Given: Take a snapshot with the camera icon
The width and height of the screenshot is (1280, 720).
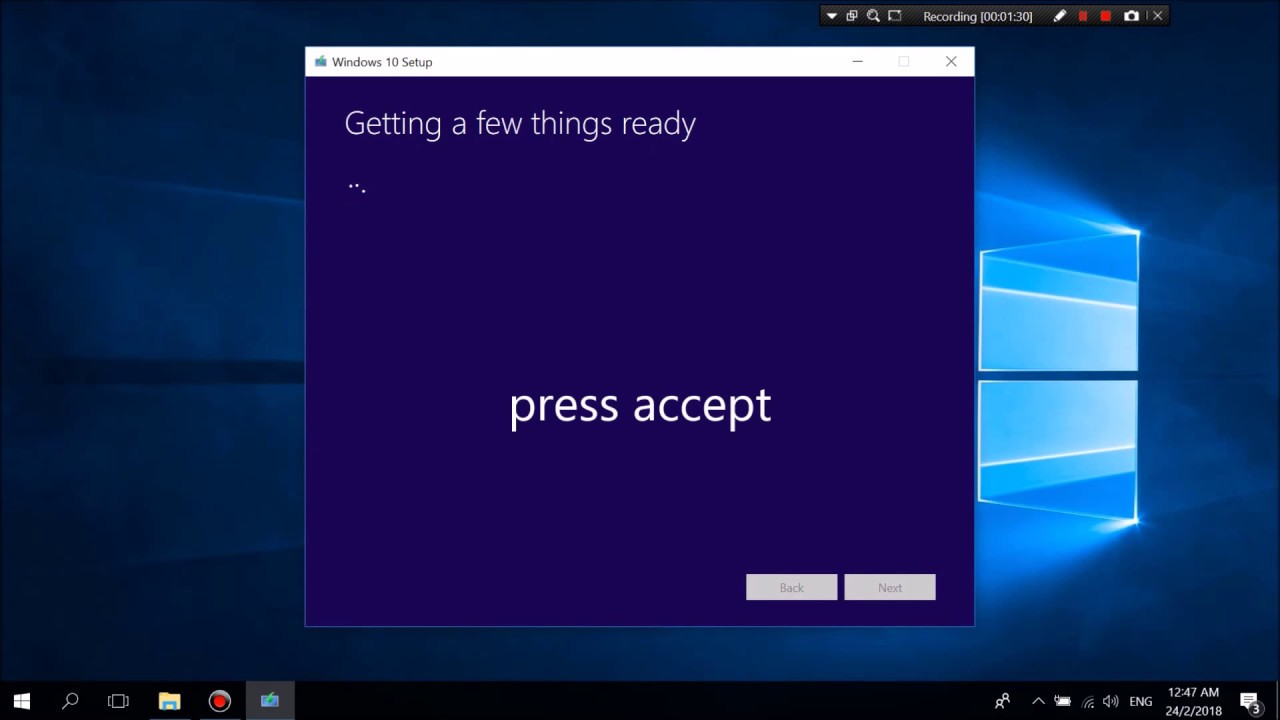Looking at the screenshot, I should click(1131, 16).
